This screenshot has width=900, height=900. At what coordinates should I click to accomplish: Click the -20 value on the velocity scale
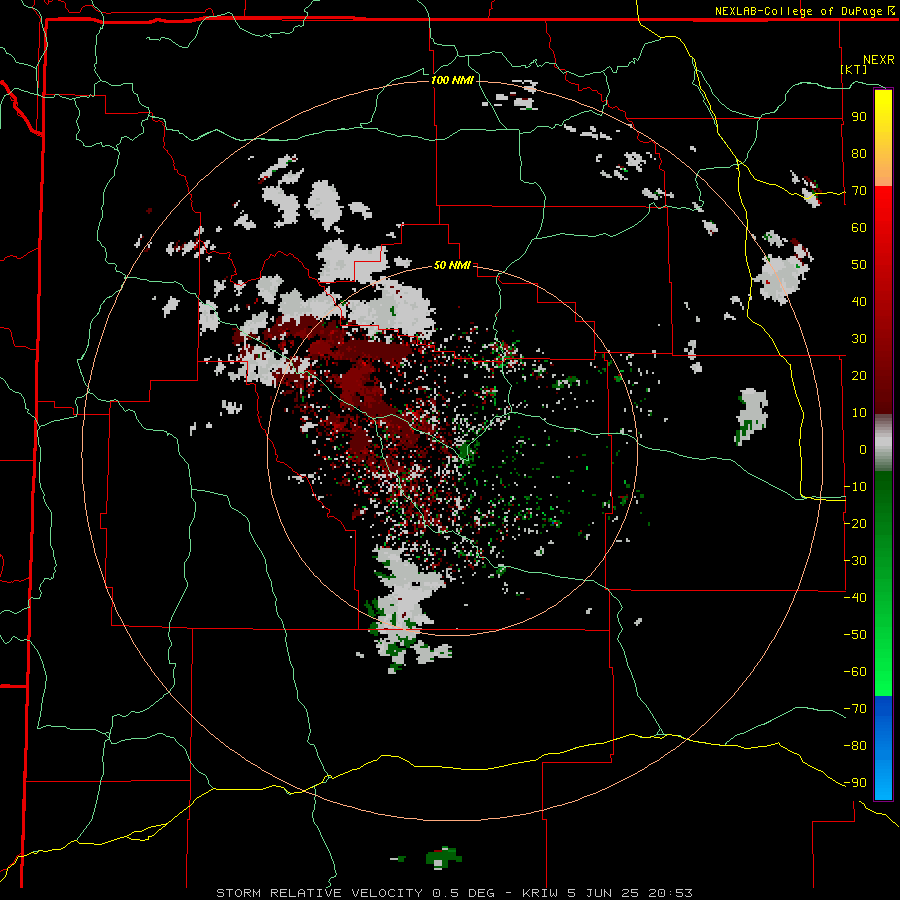(855, 523)
